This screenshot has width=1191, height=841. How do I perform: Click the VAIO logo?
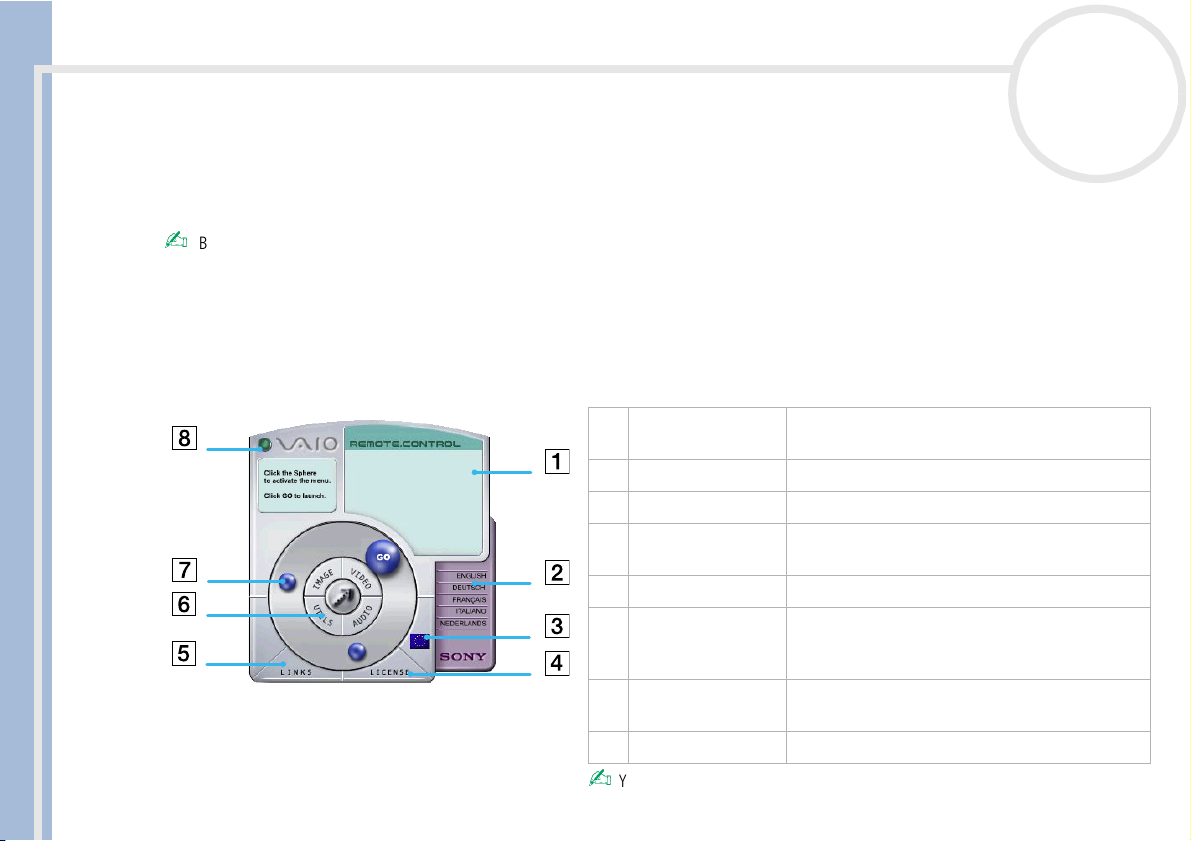pos(307,444)
